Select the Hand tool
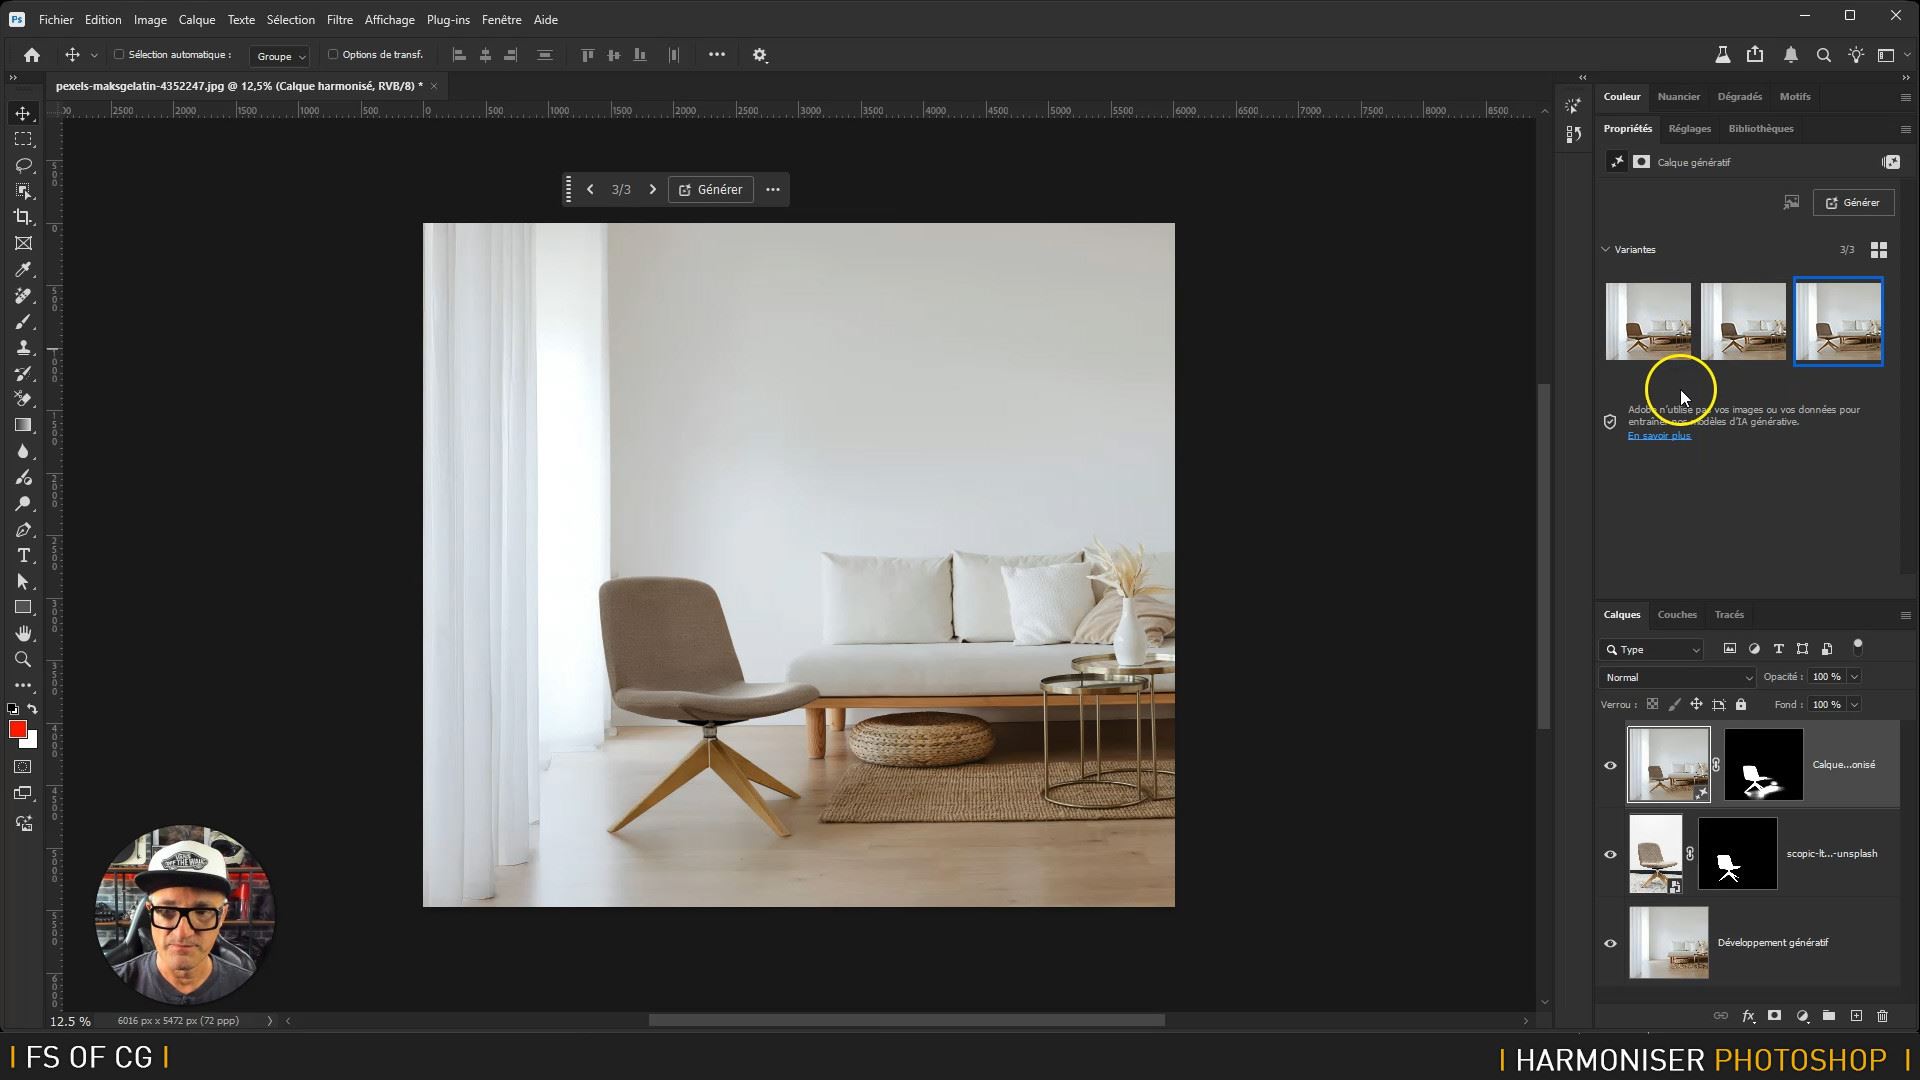 pos(23,634)
